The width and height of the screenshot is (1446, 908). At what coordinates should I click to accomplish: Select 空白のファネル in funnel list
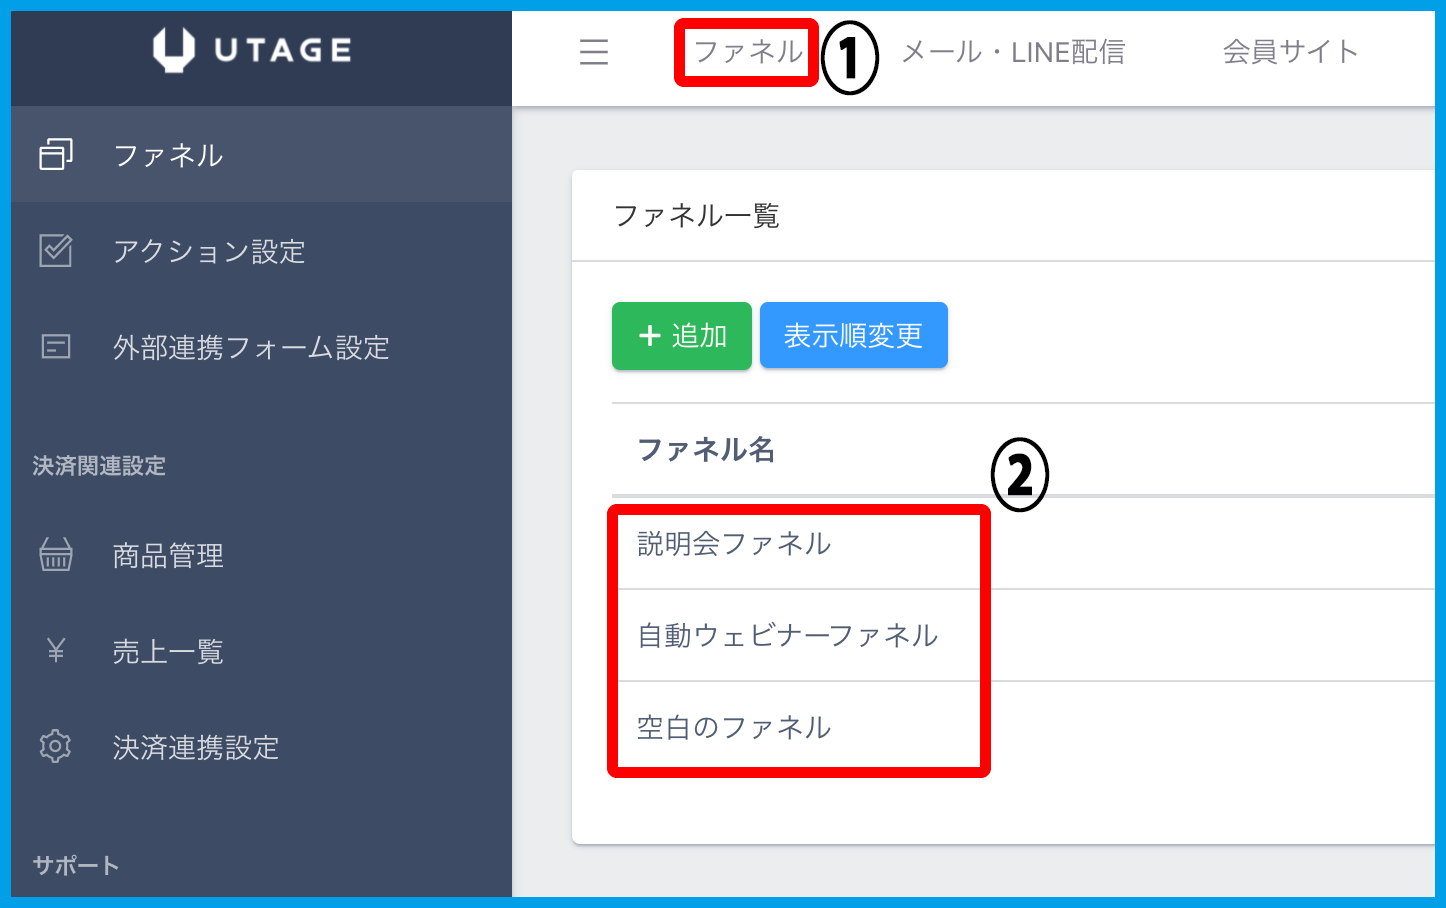point(734,728)
